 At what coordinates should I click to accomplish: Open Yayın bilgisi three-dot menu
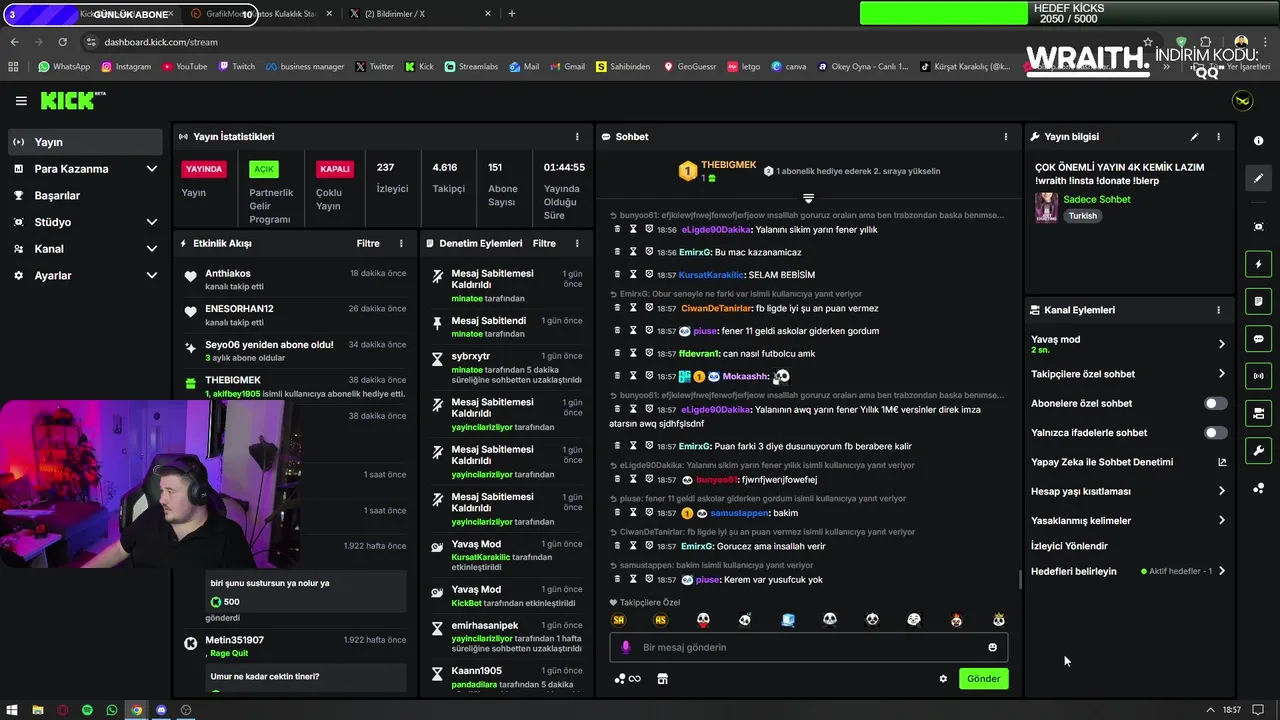(1218, 137)
